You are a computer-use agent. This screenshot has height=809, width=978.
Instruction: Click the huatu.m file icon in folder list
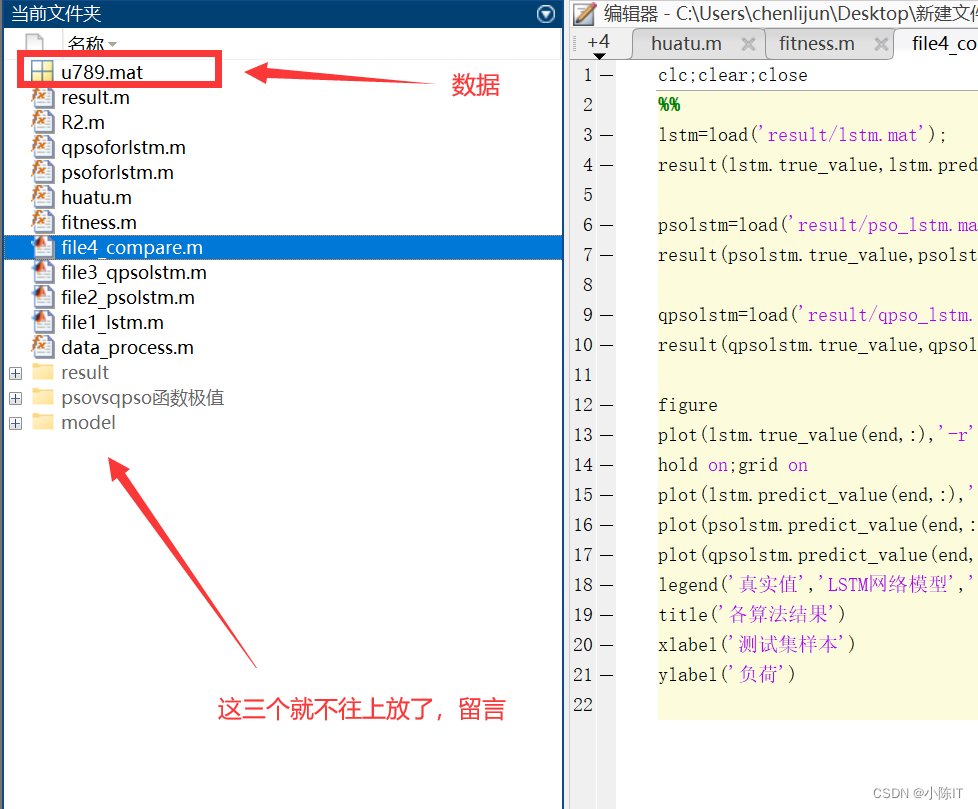42,197
